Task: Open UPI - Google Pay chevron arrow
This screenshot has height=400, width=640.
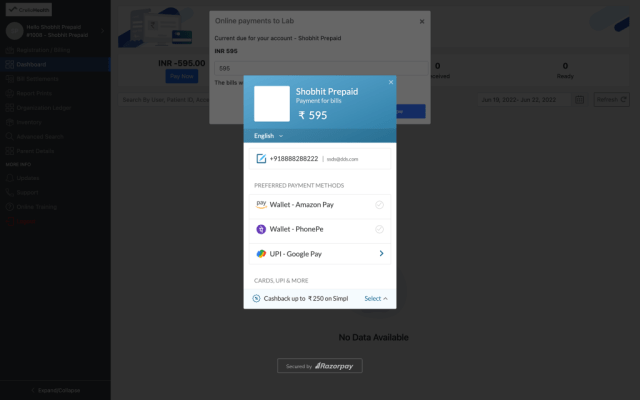Action: 381,253
